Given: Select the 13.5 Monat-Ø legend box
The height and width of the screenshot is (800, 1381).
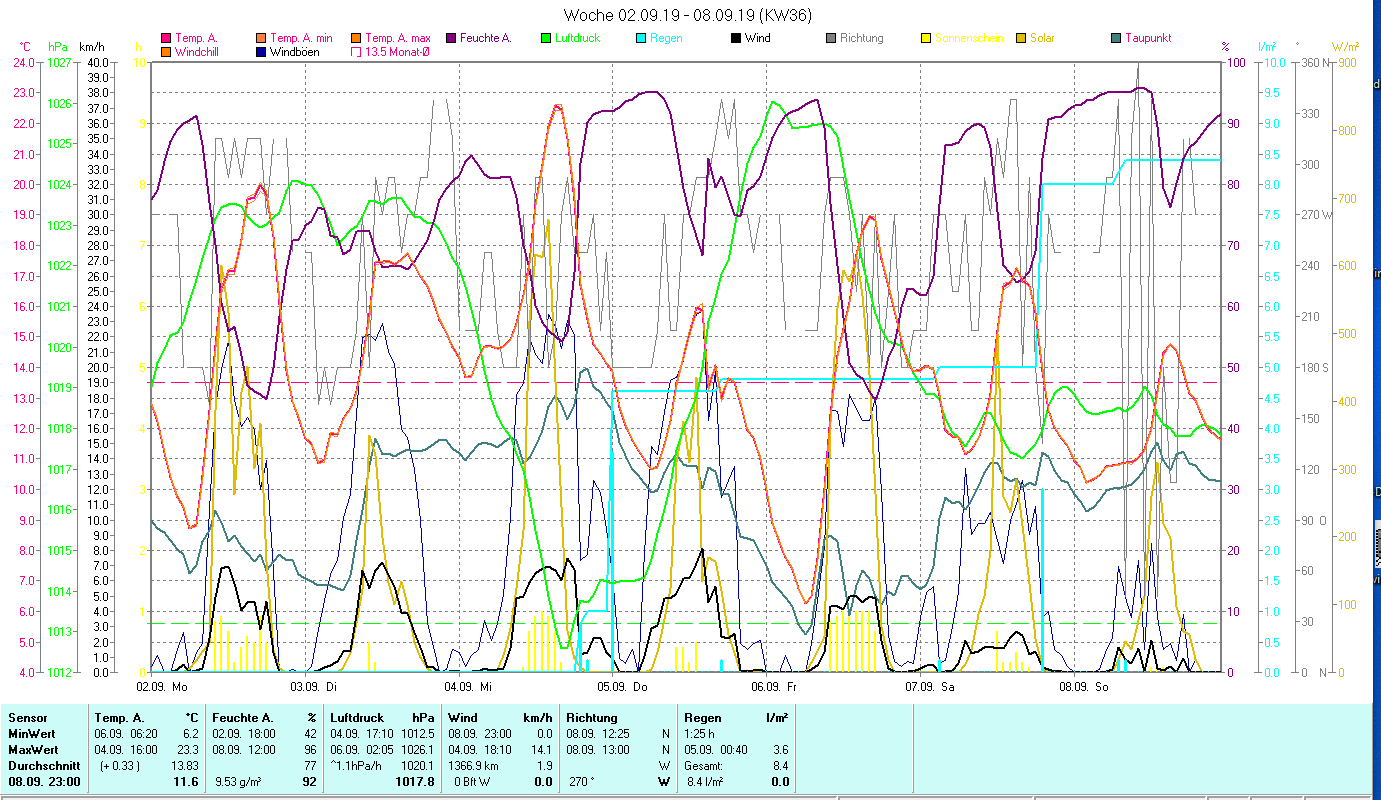Looking at the screenshot, I should pyautogui.click(x=356, y=51).
